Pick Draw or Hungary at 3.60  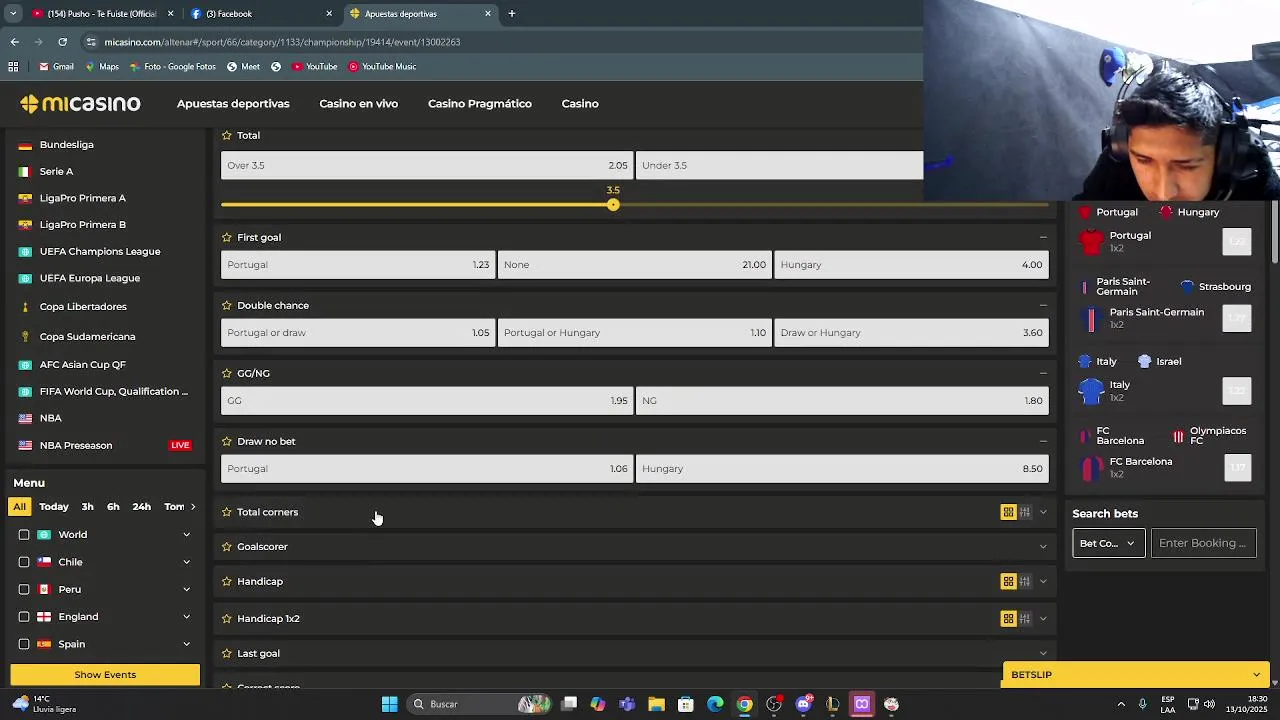point(911,333)
